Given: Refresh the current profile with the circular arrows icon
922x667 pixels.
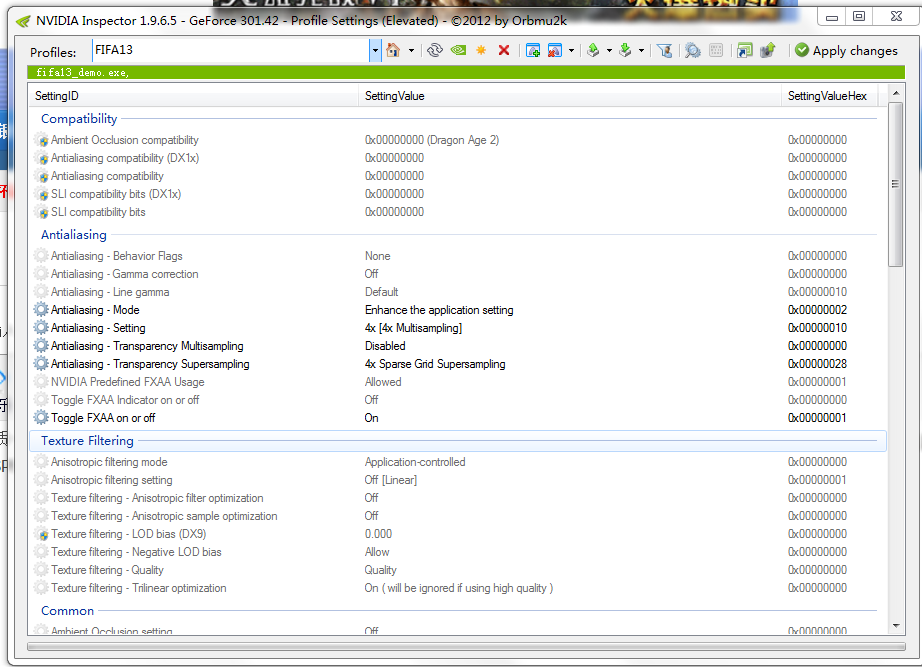Looking at the screenshot, I should 435,51.
